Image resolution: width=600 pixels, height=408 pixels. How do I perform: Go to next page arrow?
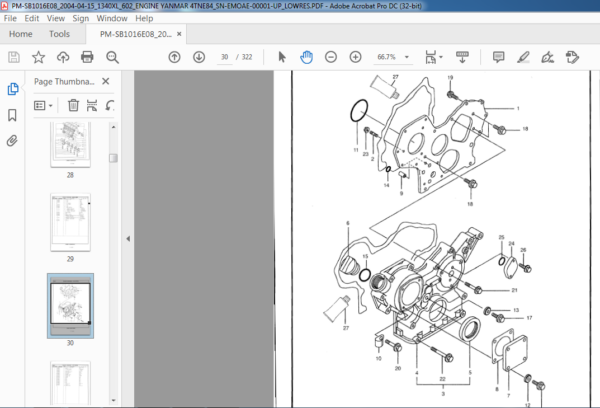[199, 57]
